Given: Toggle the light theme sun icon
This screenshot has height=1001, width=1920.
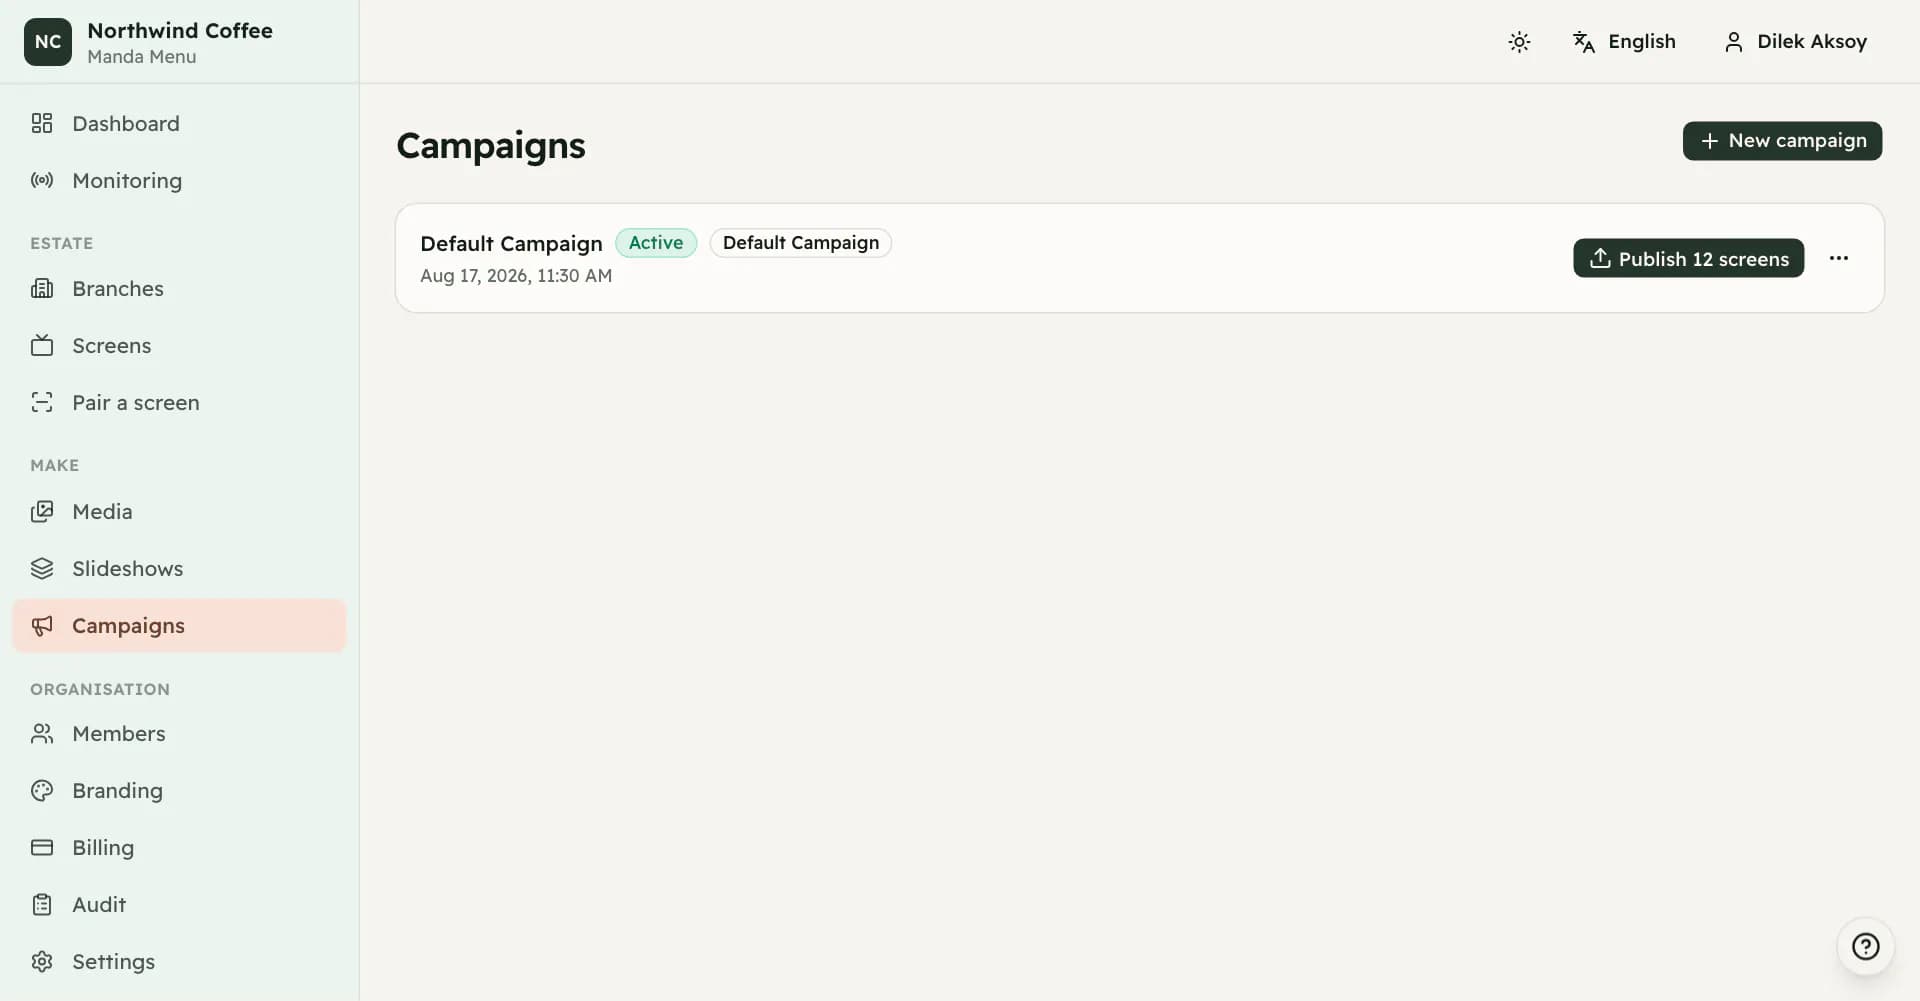Looking at the screenshot, I should pos(1519,42).
